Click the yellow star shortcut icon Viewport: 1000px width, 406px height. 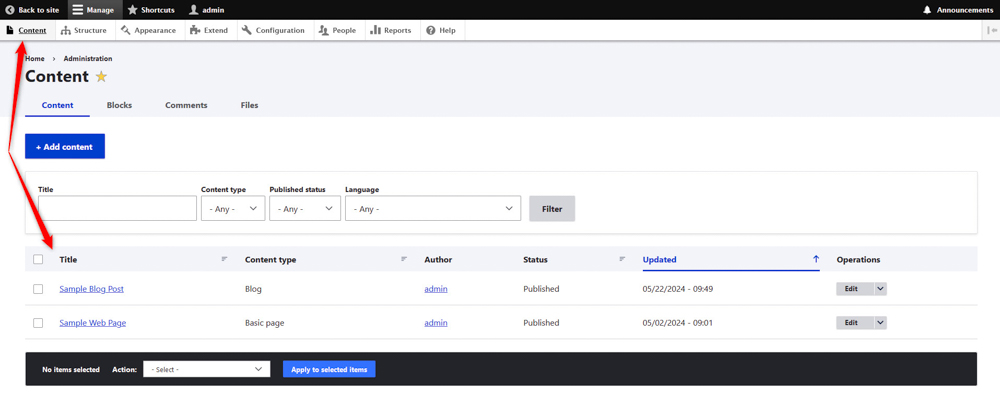tap(101, 77)
